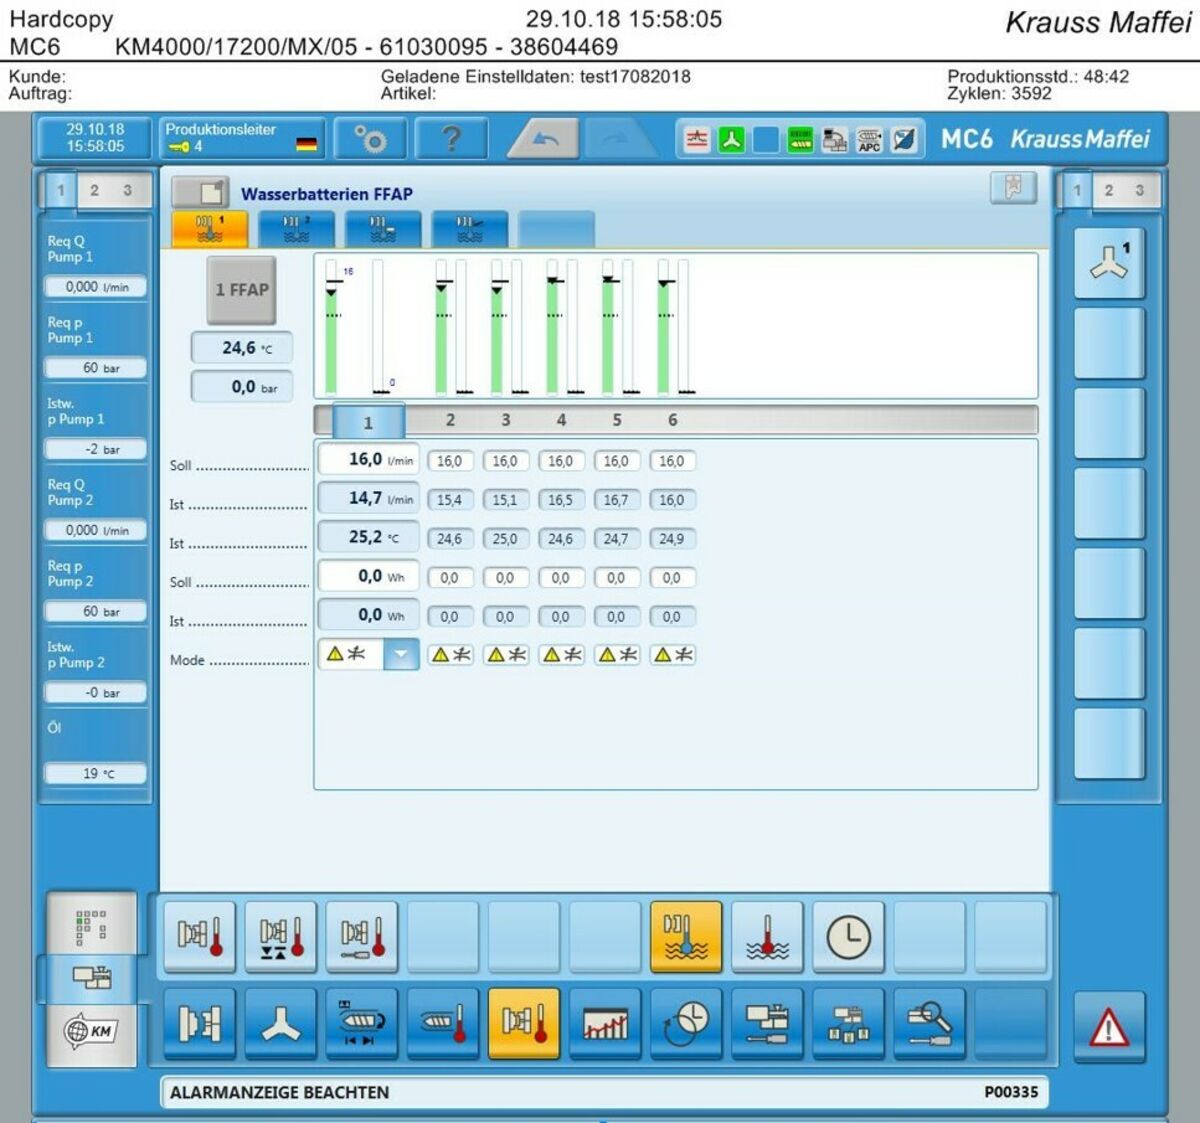Click the Mode symbol of circuit 2
The image size is (1200, 1123).
pos(450,655)
